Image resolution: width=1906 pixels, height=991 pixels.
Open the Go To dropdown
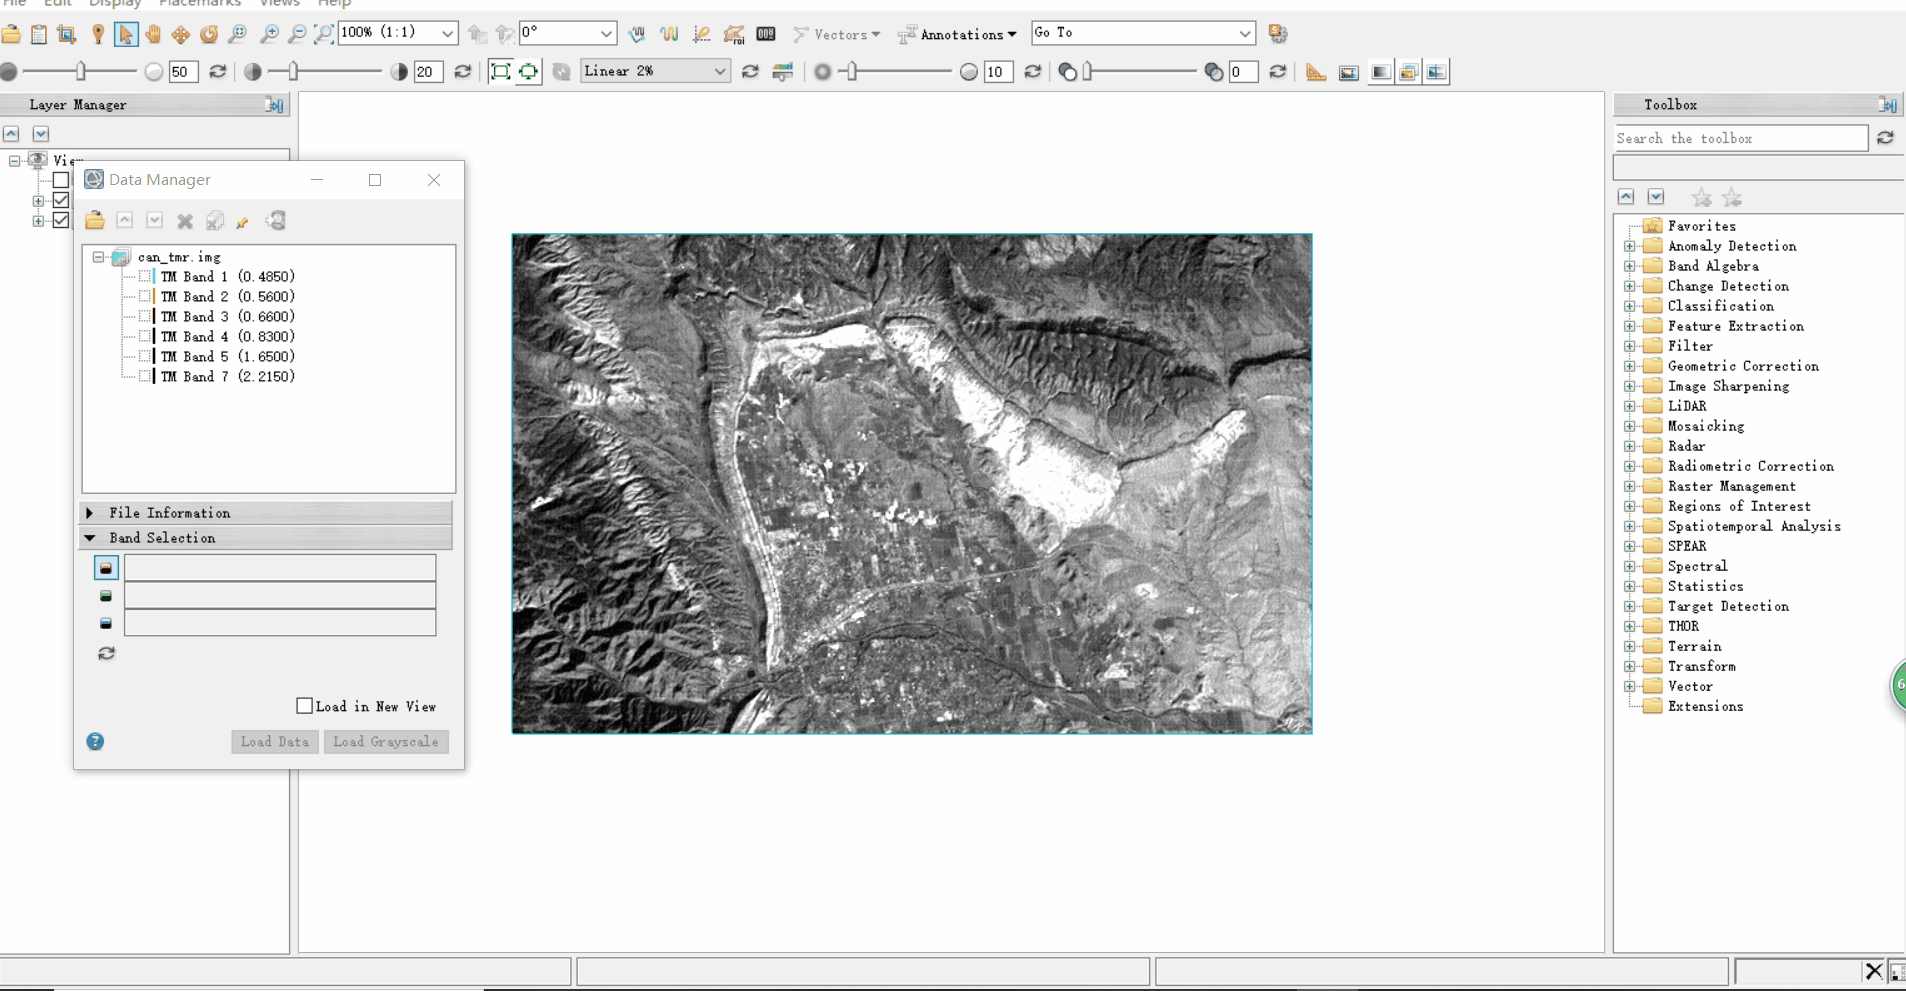coord(1244,33)
